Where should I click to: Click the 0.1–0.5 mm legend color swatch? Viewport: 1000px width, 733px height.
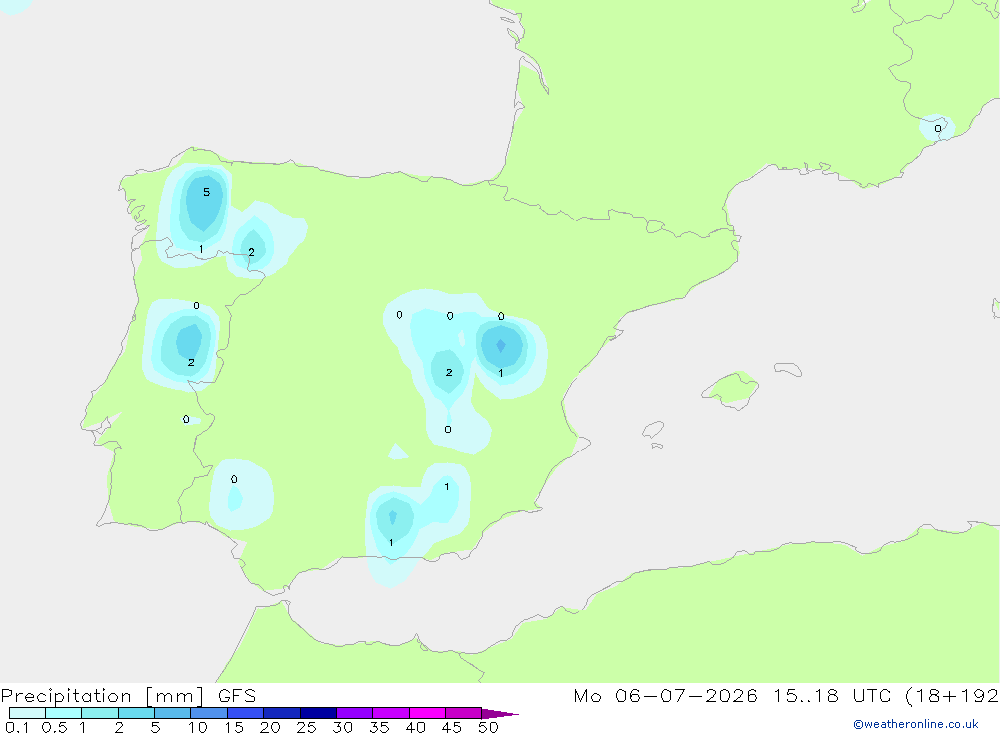(x=27, y=713)
